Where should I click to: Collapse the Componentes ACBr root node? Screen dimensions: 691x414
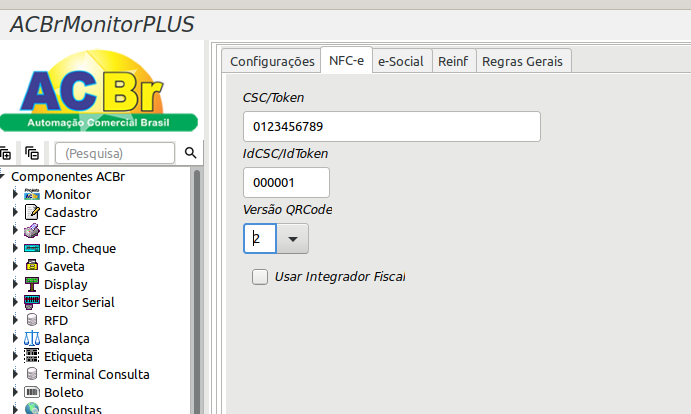[2, 176]
